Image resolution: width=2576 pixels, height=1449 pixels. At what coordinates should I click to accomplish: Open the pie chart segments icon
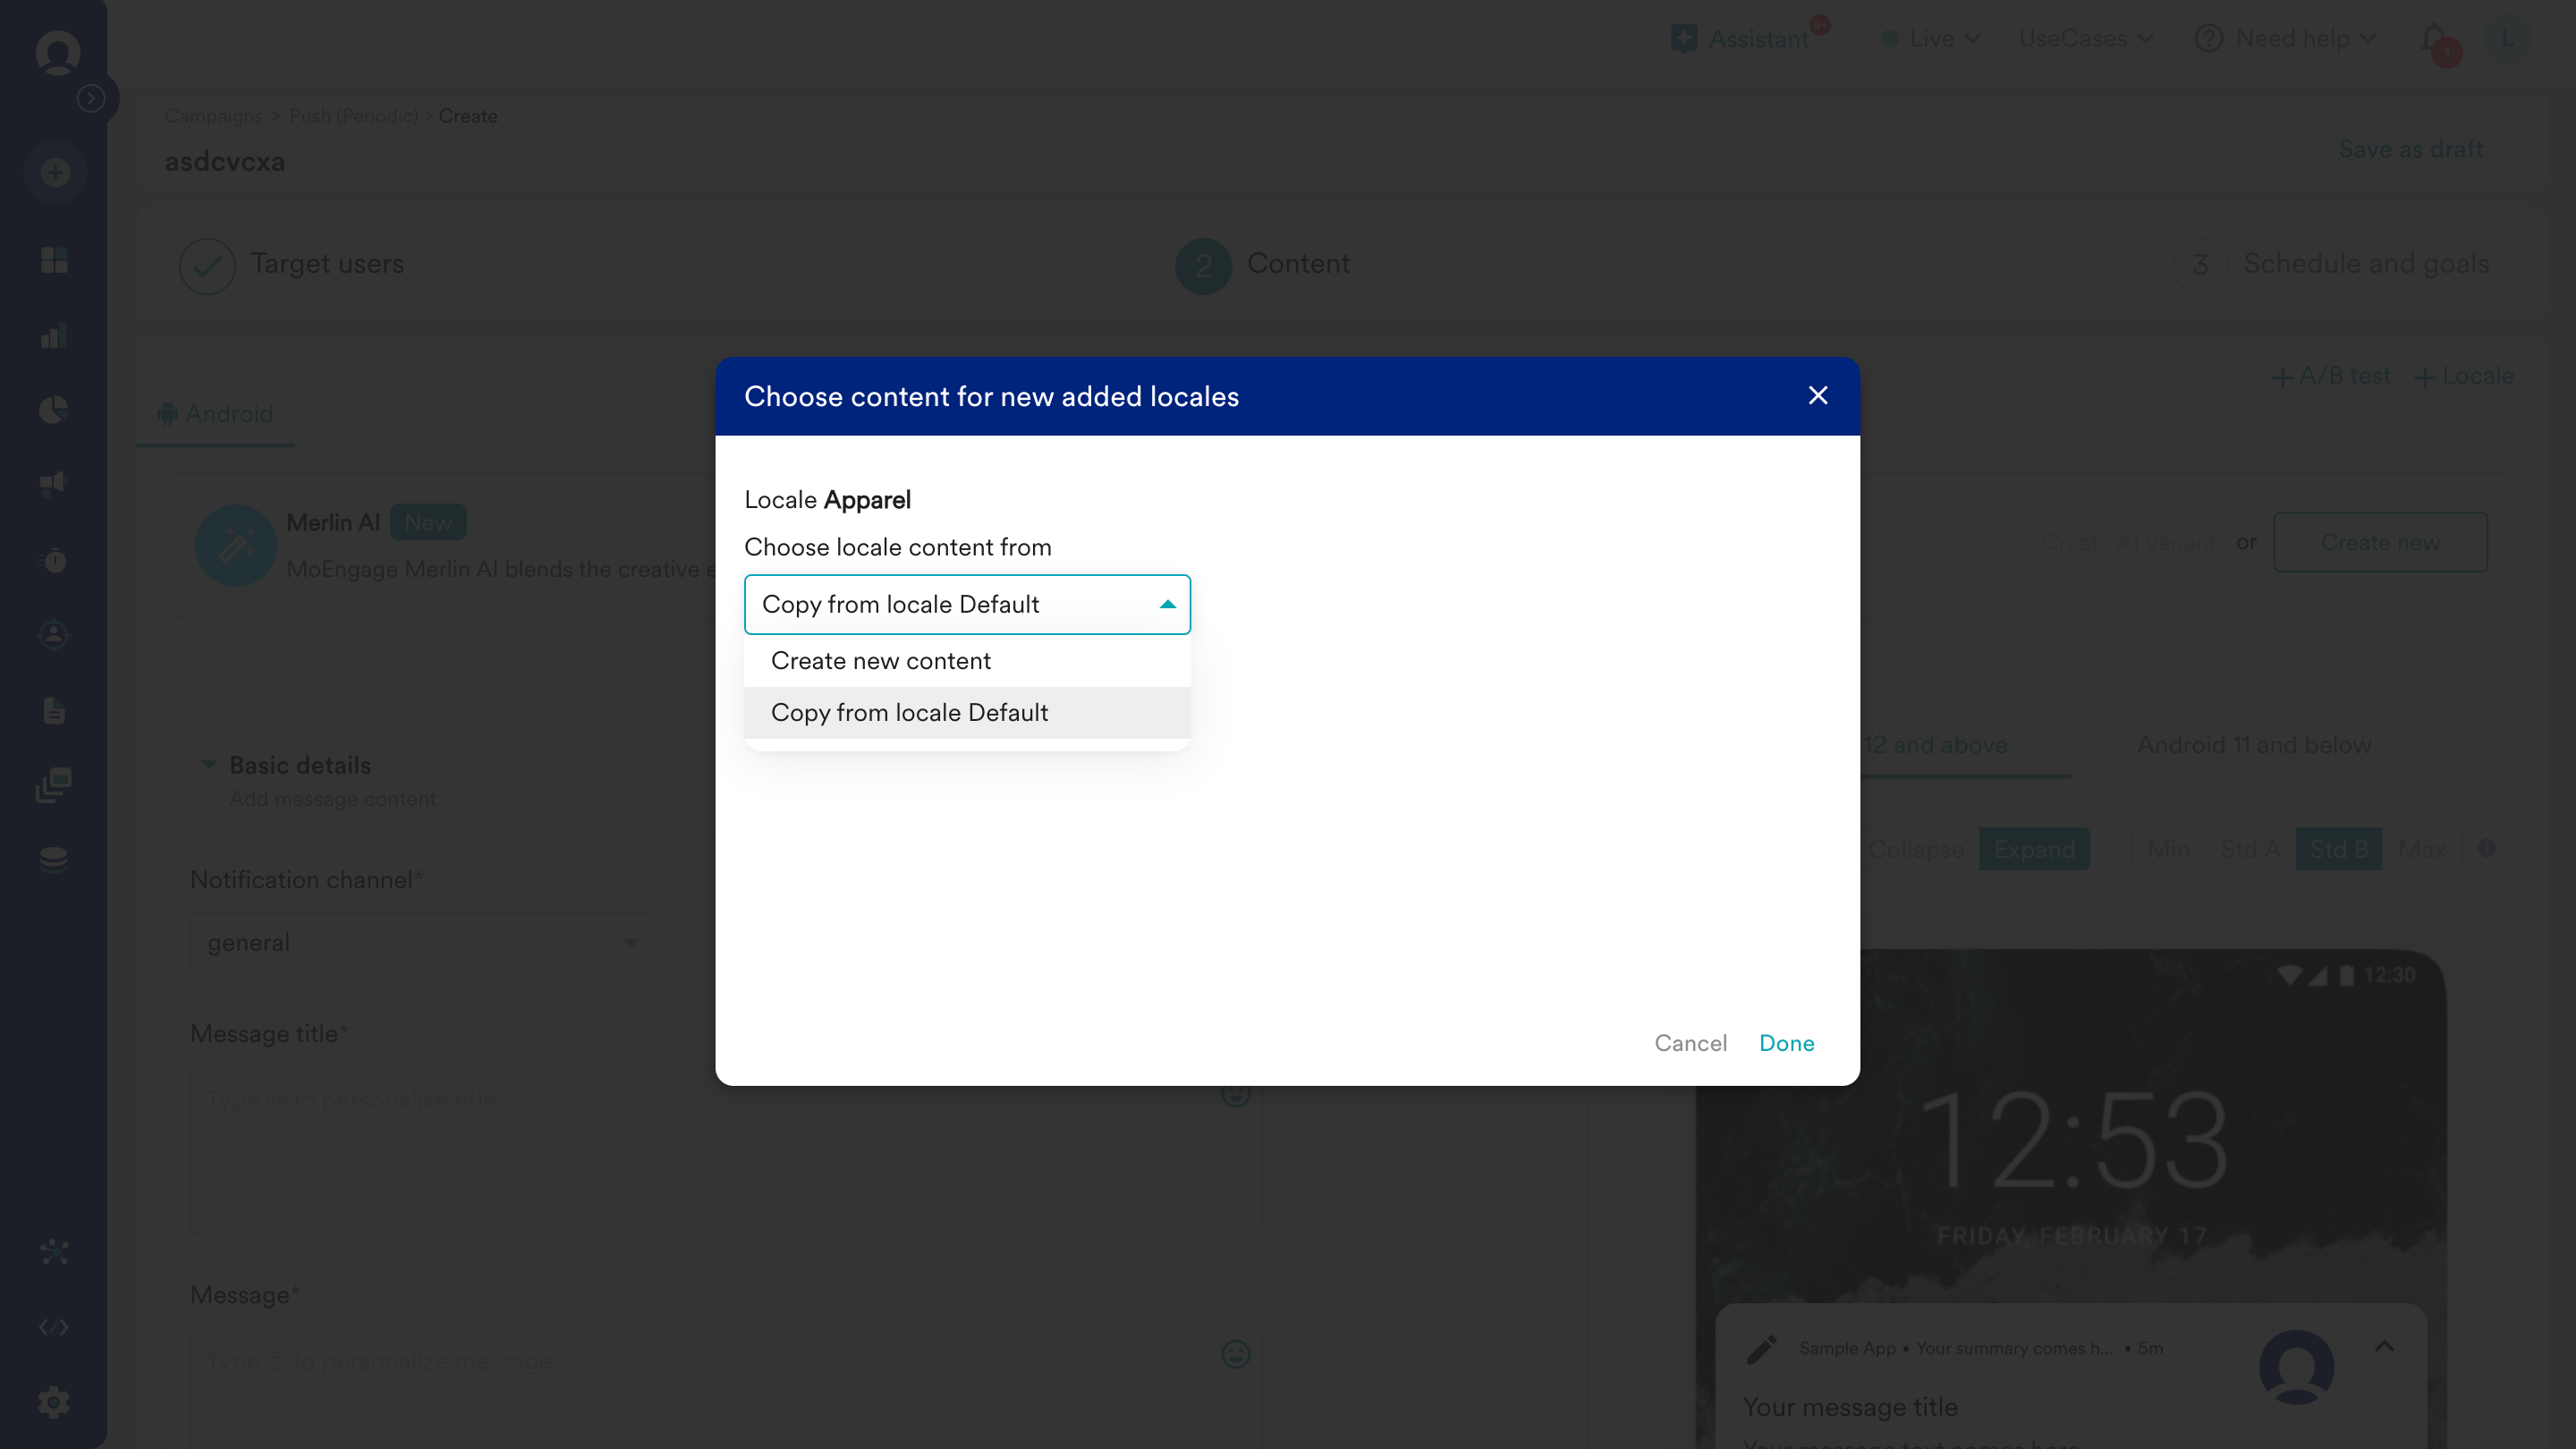pos(54,410)
